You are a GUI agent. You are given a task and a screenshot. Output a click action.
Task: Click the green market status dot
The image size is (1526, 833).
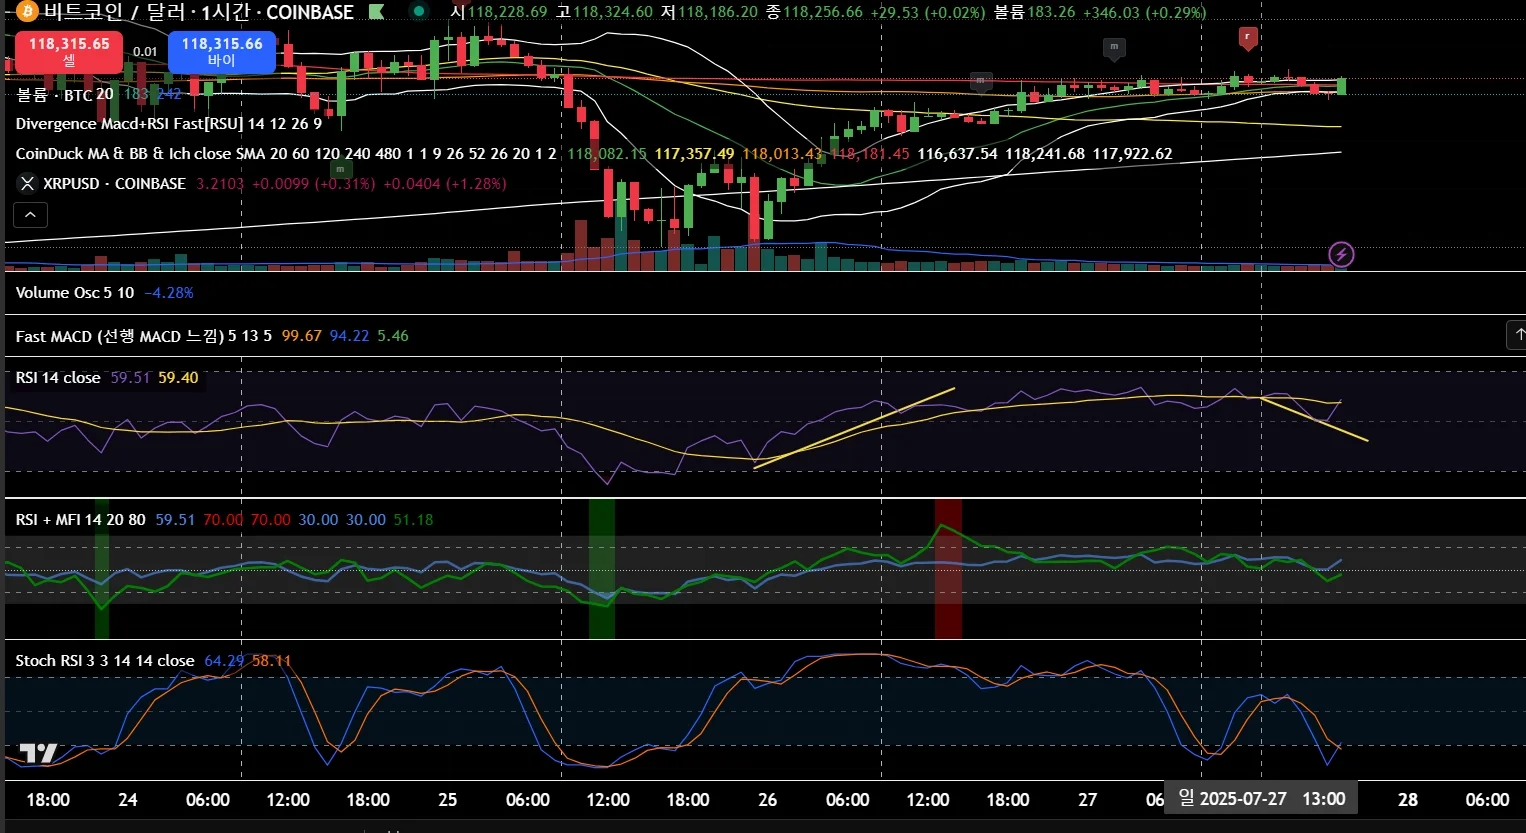pos(418,12)
